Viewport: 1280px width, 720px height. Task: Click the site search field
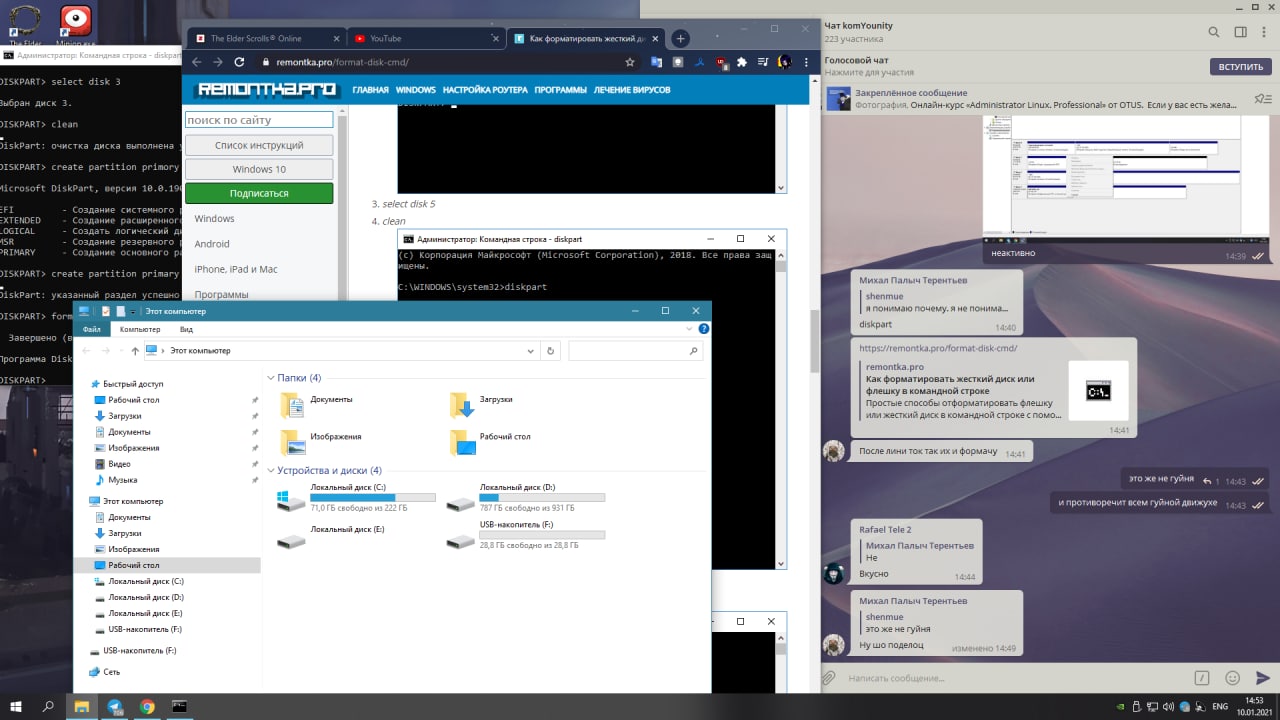tap(259, 120)
